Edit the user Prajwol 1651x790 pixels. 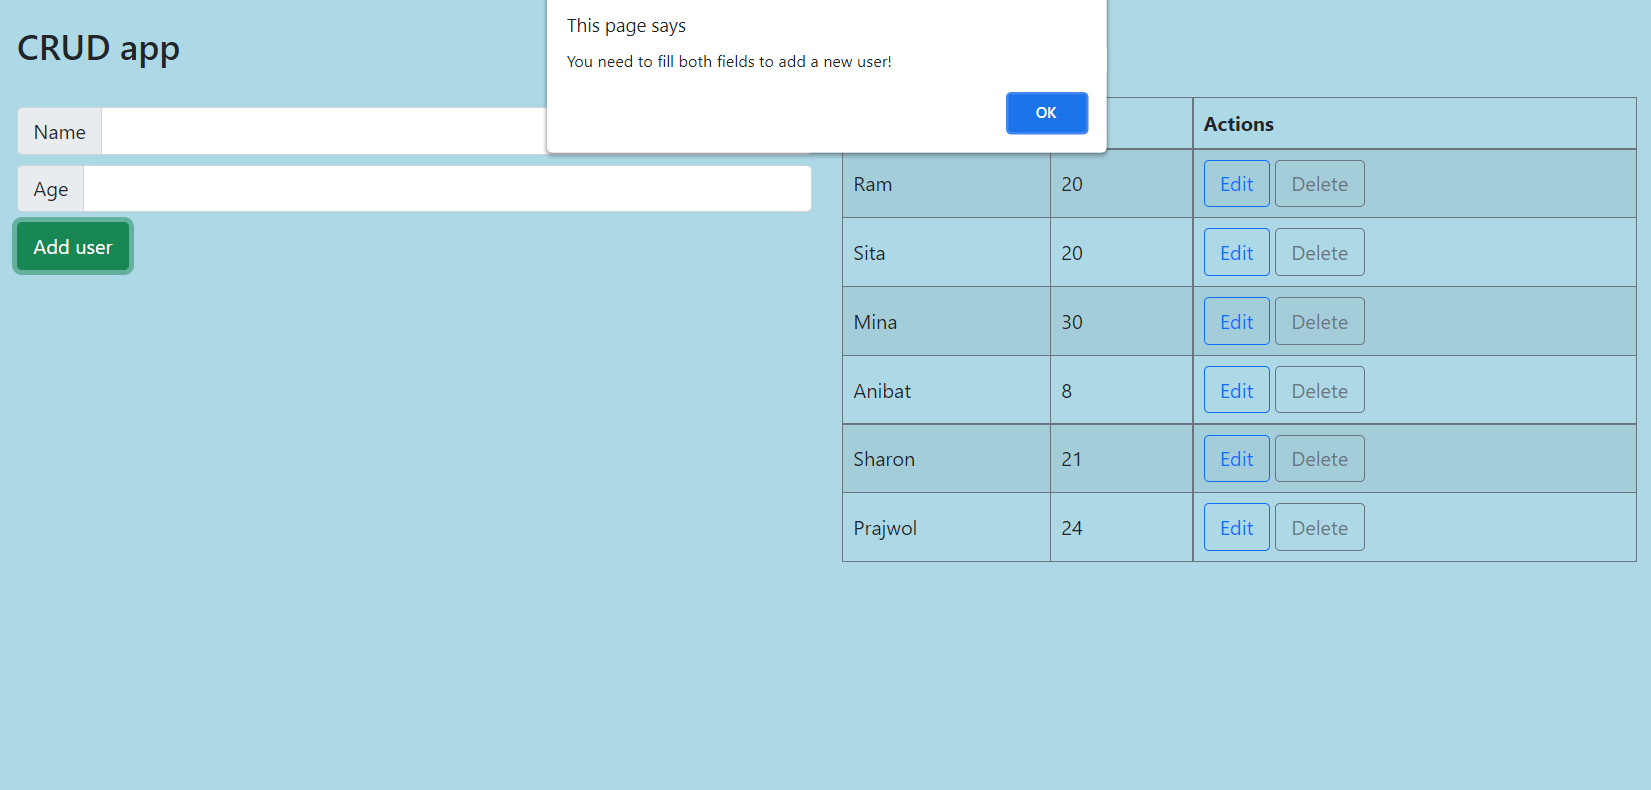pos(1236,527)
